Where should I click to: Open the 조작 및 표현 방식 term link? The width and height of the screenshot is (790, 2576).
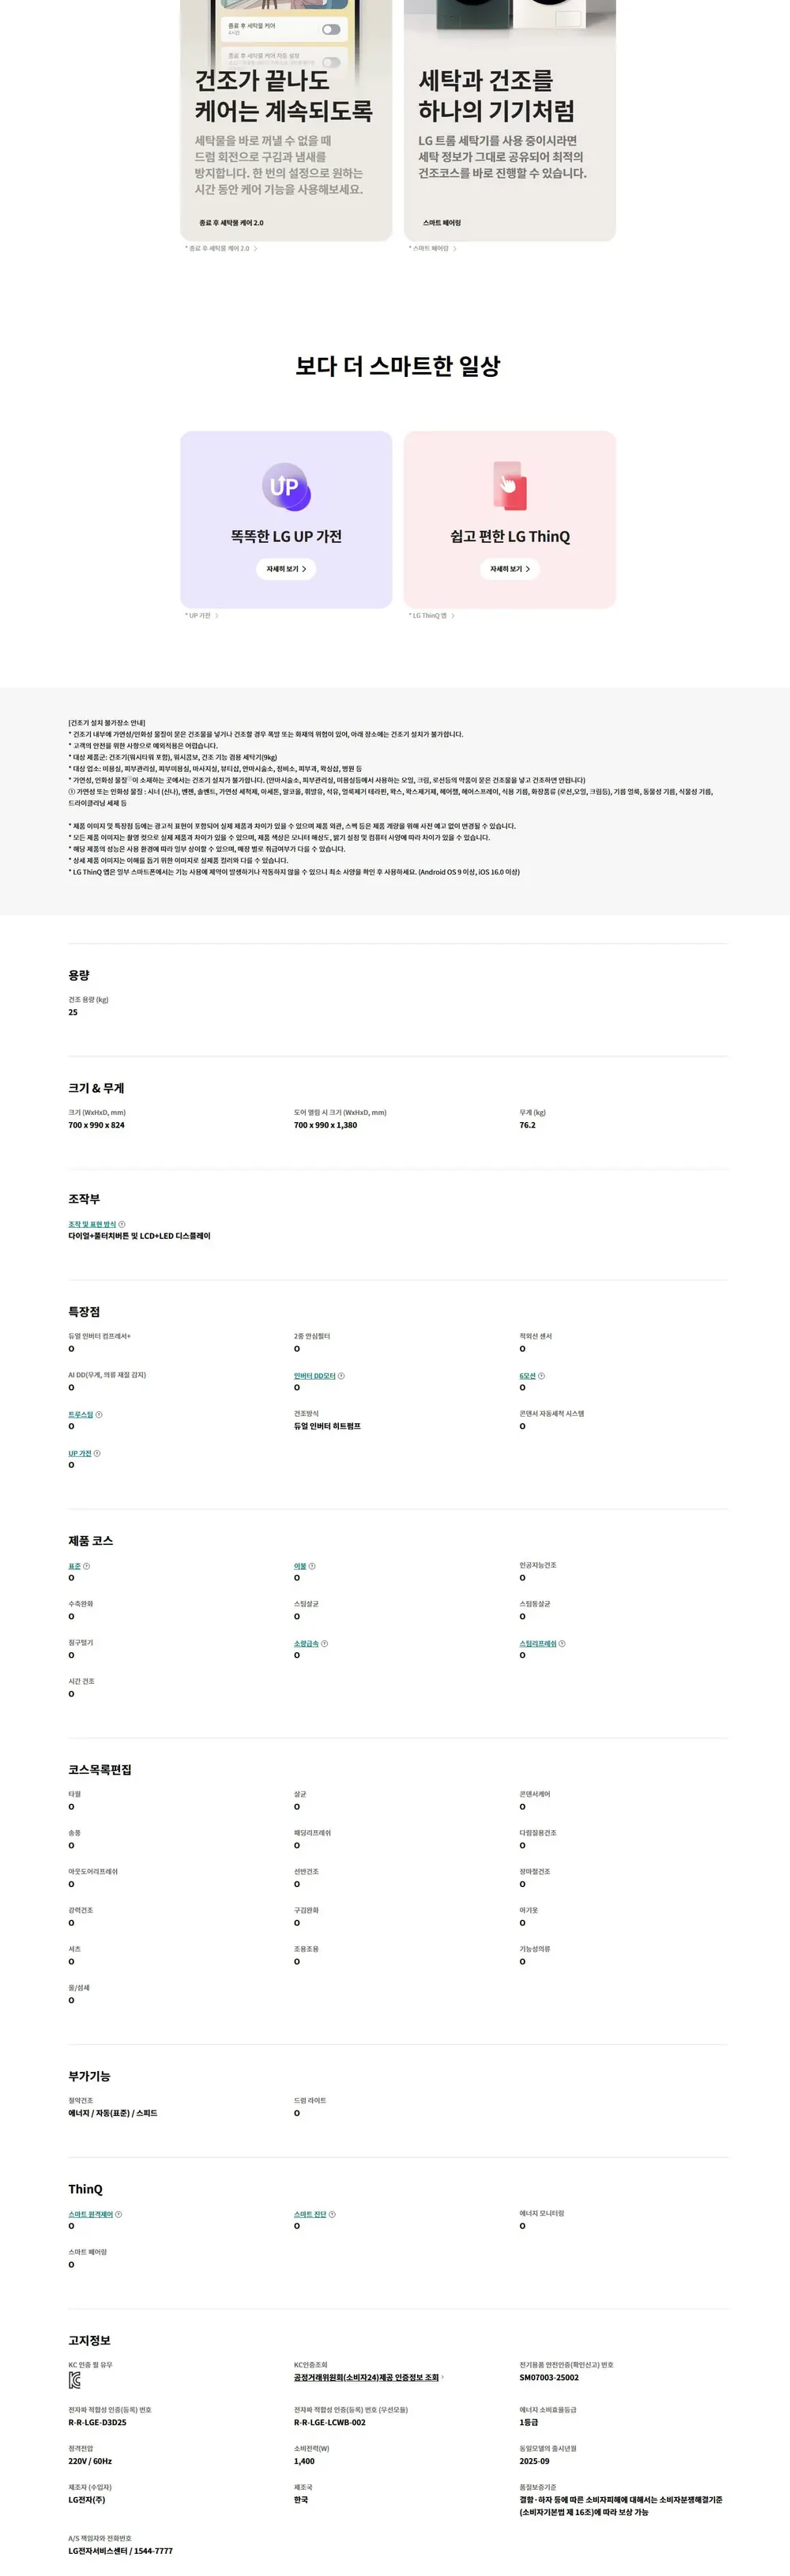[92, 1224]
